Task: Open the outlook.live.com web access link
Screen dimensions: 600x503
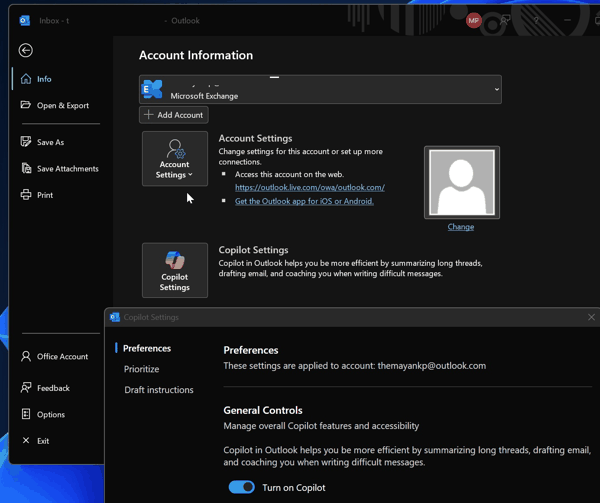Action: click(310, 187)
